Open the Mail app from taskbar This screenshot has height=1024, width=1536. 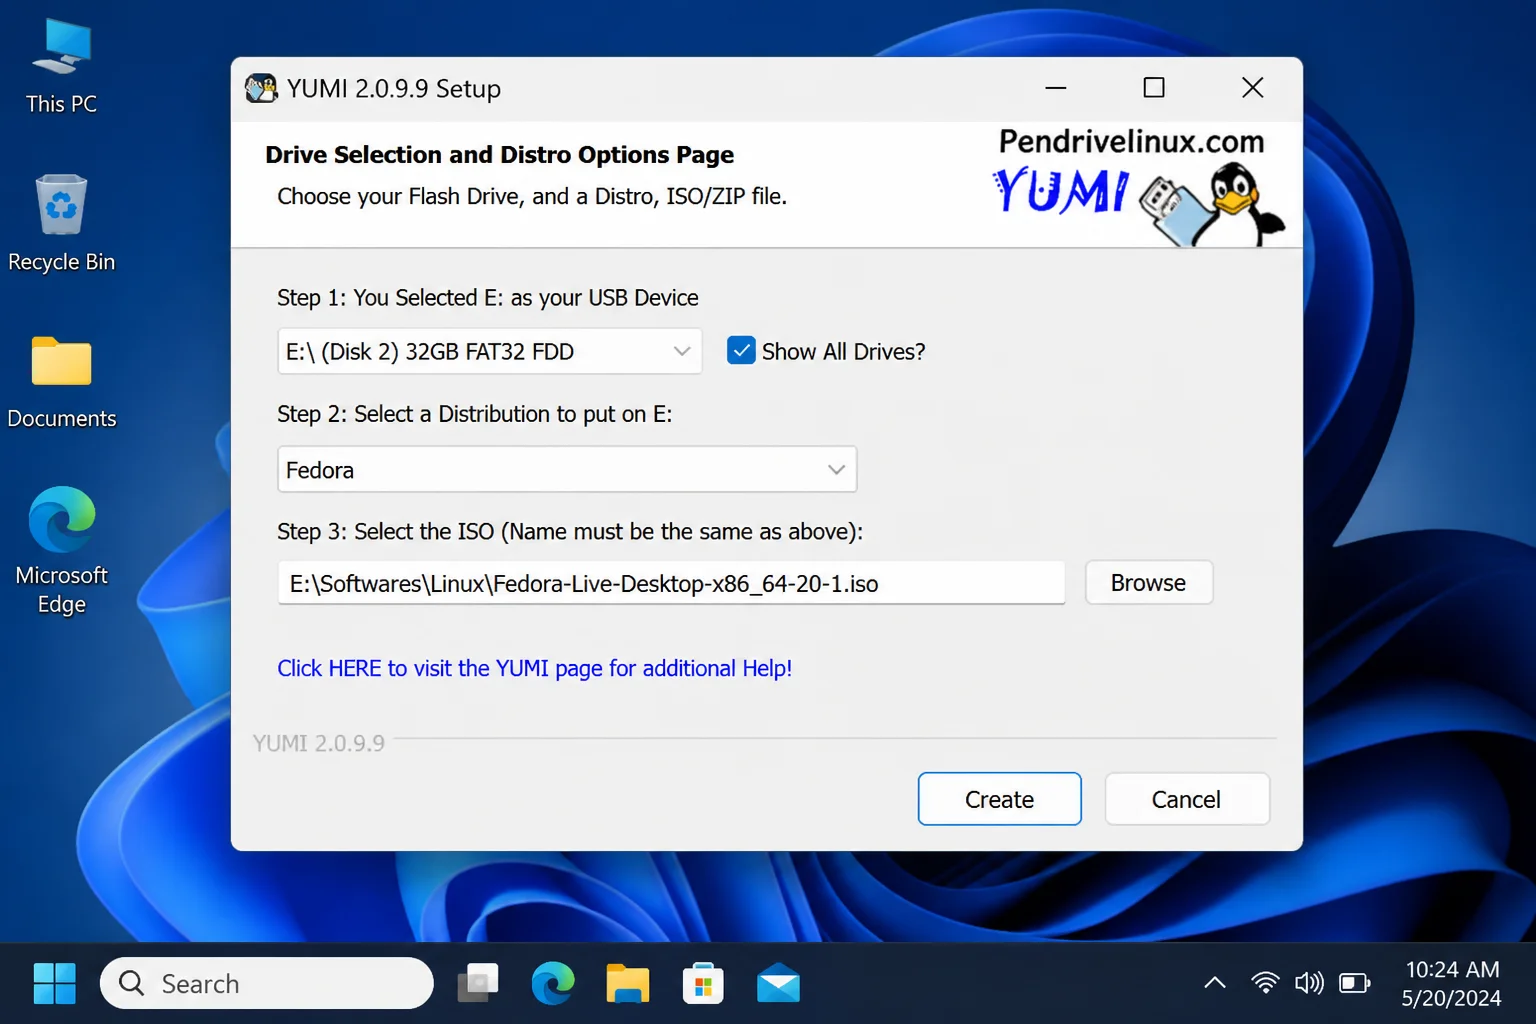778,984
